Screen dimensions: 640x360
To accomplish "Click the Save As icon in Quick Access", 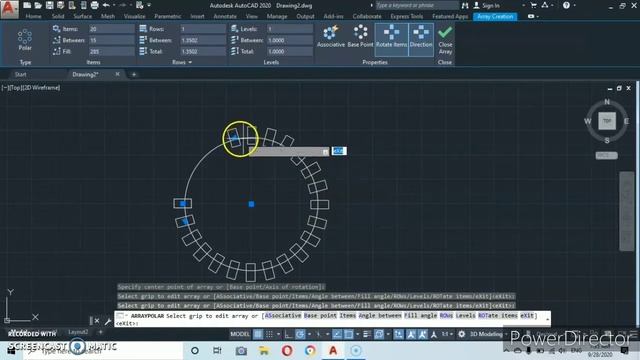I will tap(61, 5).
